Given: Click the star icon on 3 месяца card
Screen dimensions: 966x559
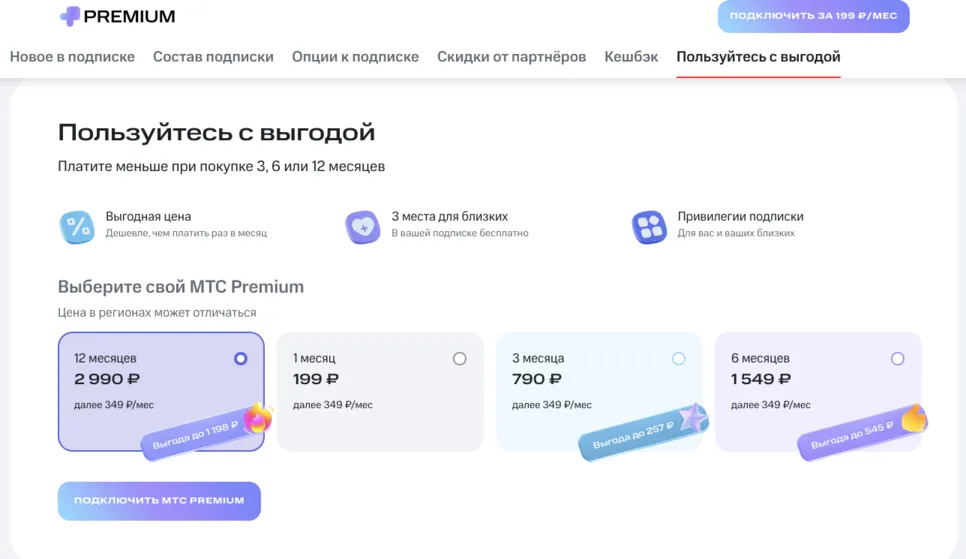Looking at the screenshot, I should pyautogui.click(x=694, y=418).
